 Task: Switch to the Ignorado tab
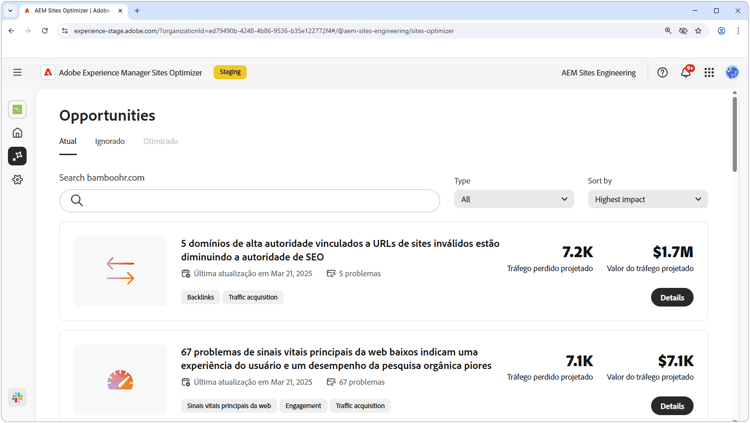110,141
